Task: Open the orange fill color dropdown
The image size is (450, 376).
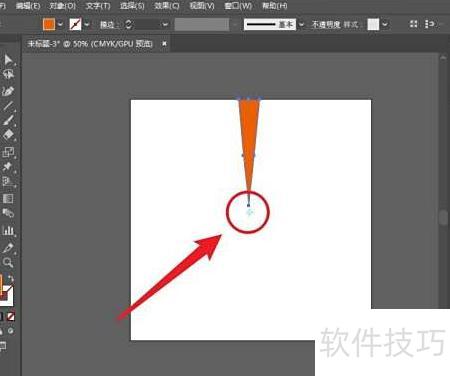Action: pyautogui.click(x=60, y=24)
